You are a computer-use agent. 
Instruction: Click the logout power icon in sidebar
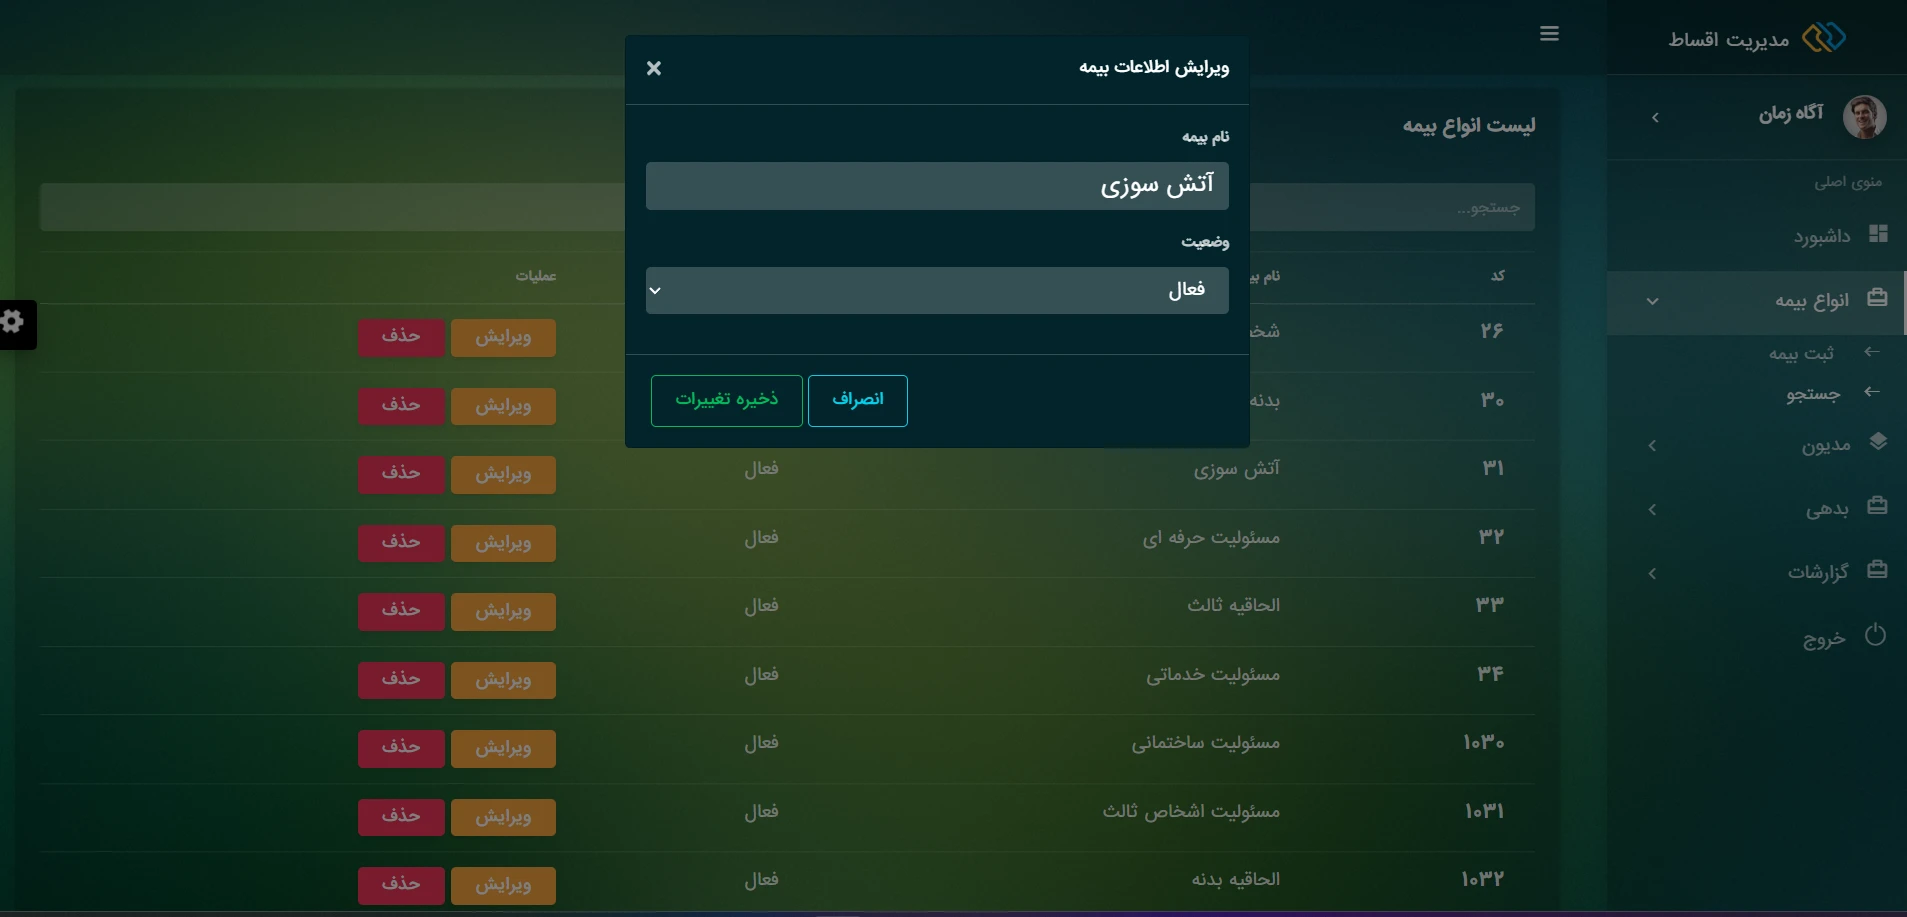pos(1875,635)
